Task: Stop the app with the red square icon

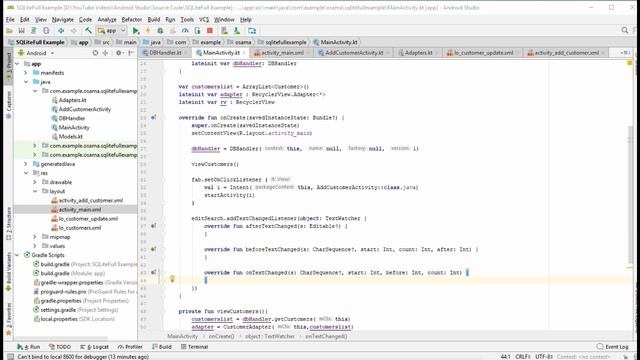Action: (x=210, y=31)
